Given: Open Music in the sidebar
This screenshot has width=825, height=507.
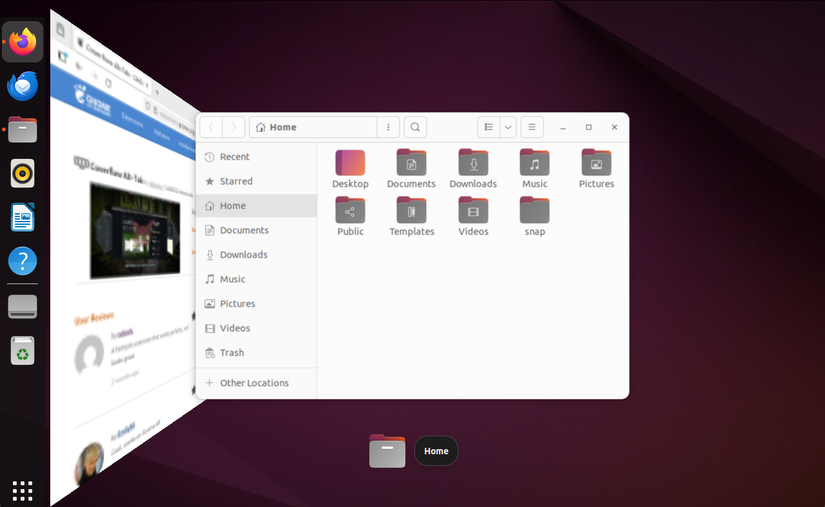Looking at the screenshot, I should click(x=257, y=279).
